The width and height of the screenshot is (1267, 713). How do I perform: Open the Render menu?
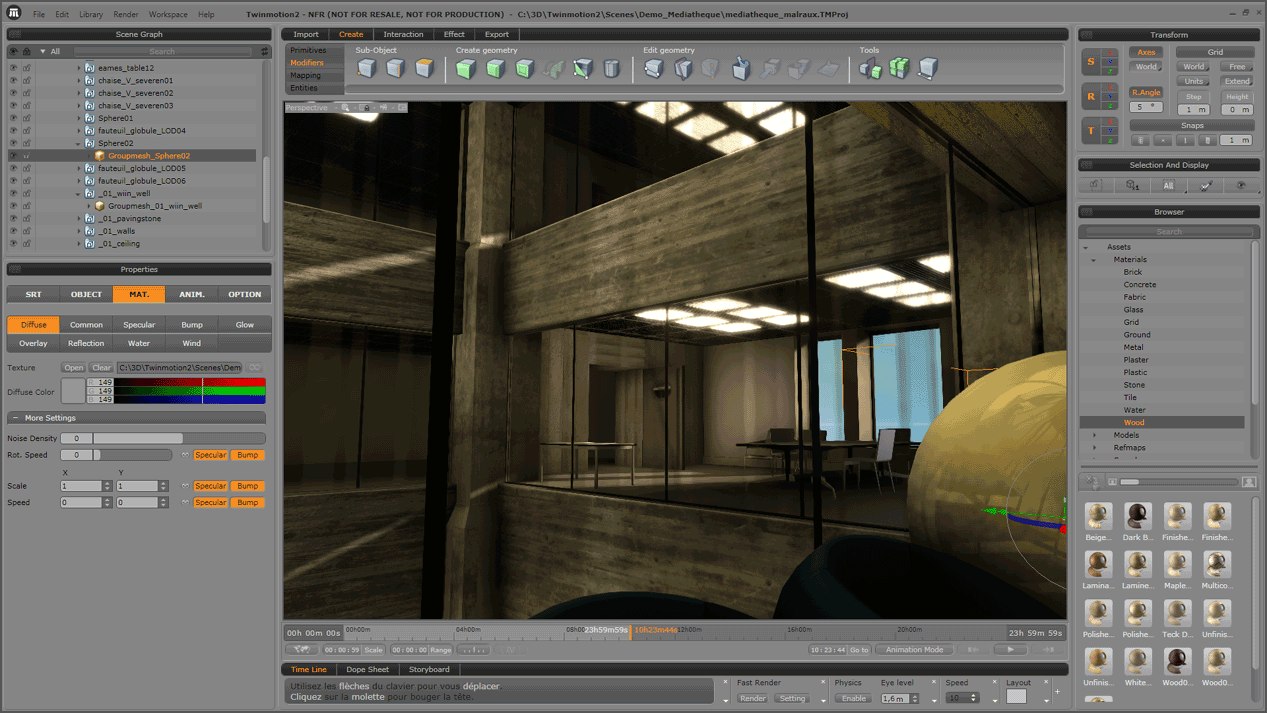pyautogui.click(x=126, y=15)
